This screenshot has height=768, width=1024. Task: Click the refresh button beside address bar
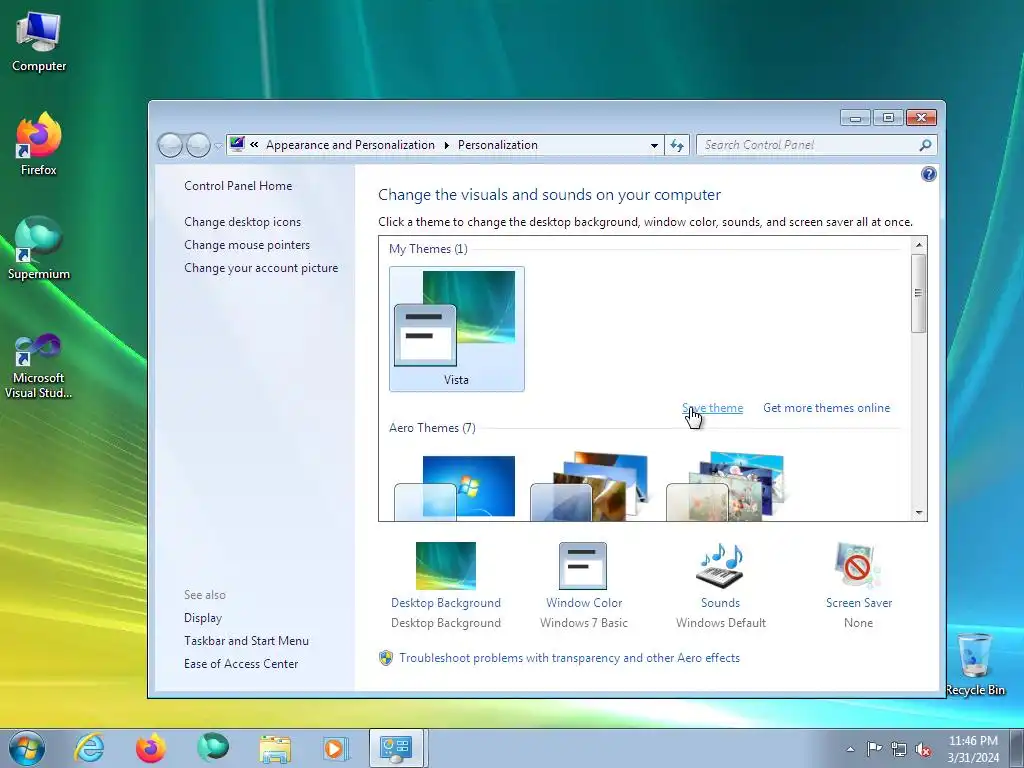pos(677,145)
